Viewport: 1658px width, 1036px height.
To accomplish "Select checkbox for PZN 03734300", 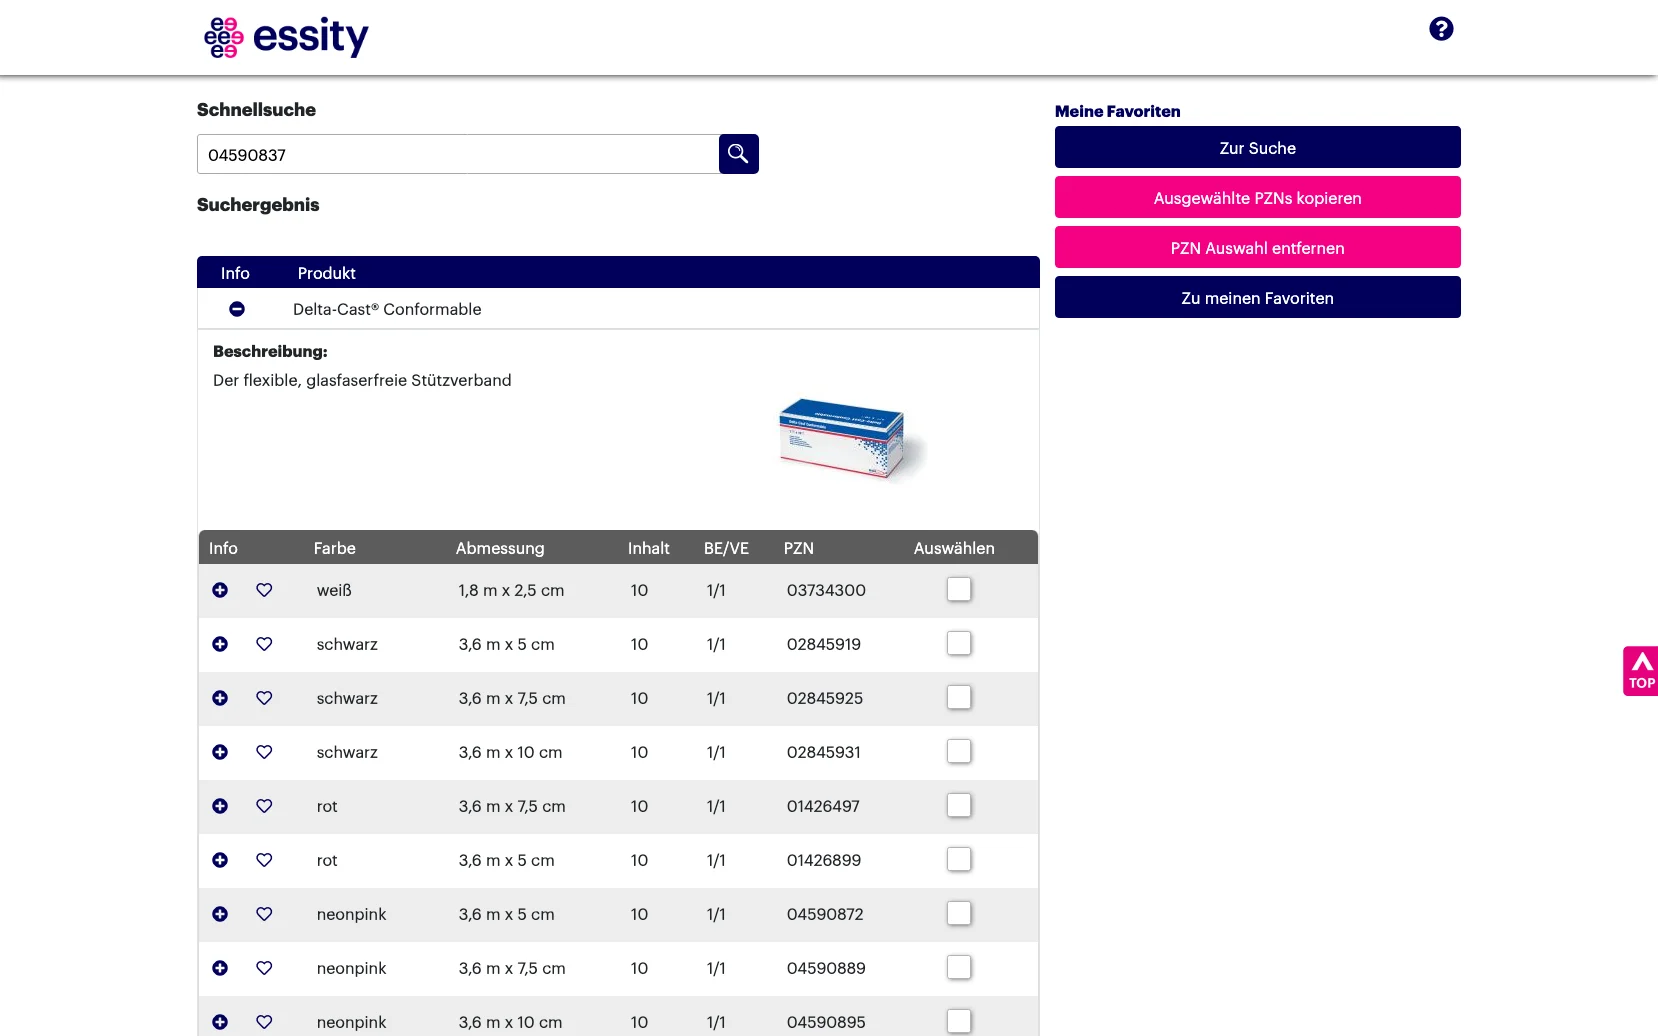I will (959, 589).
